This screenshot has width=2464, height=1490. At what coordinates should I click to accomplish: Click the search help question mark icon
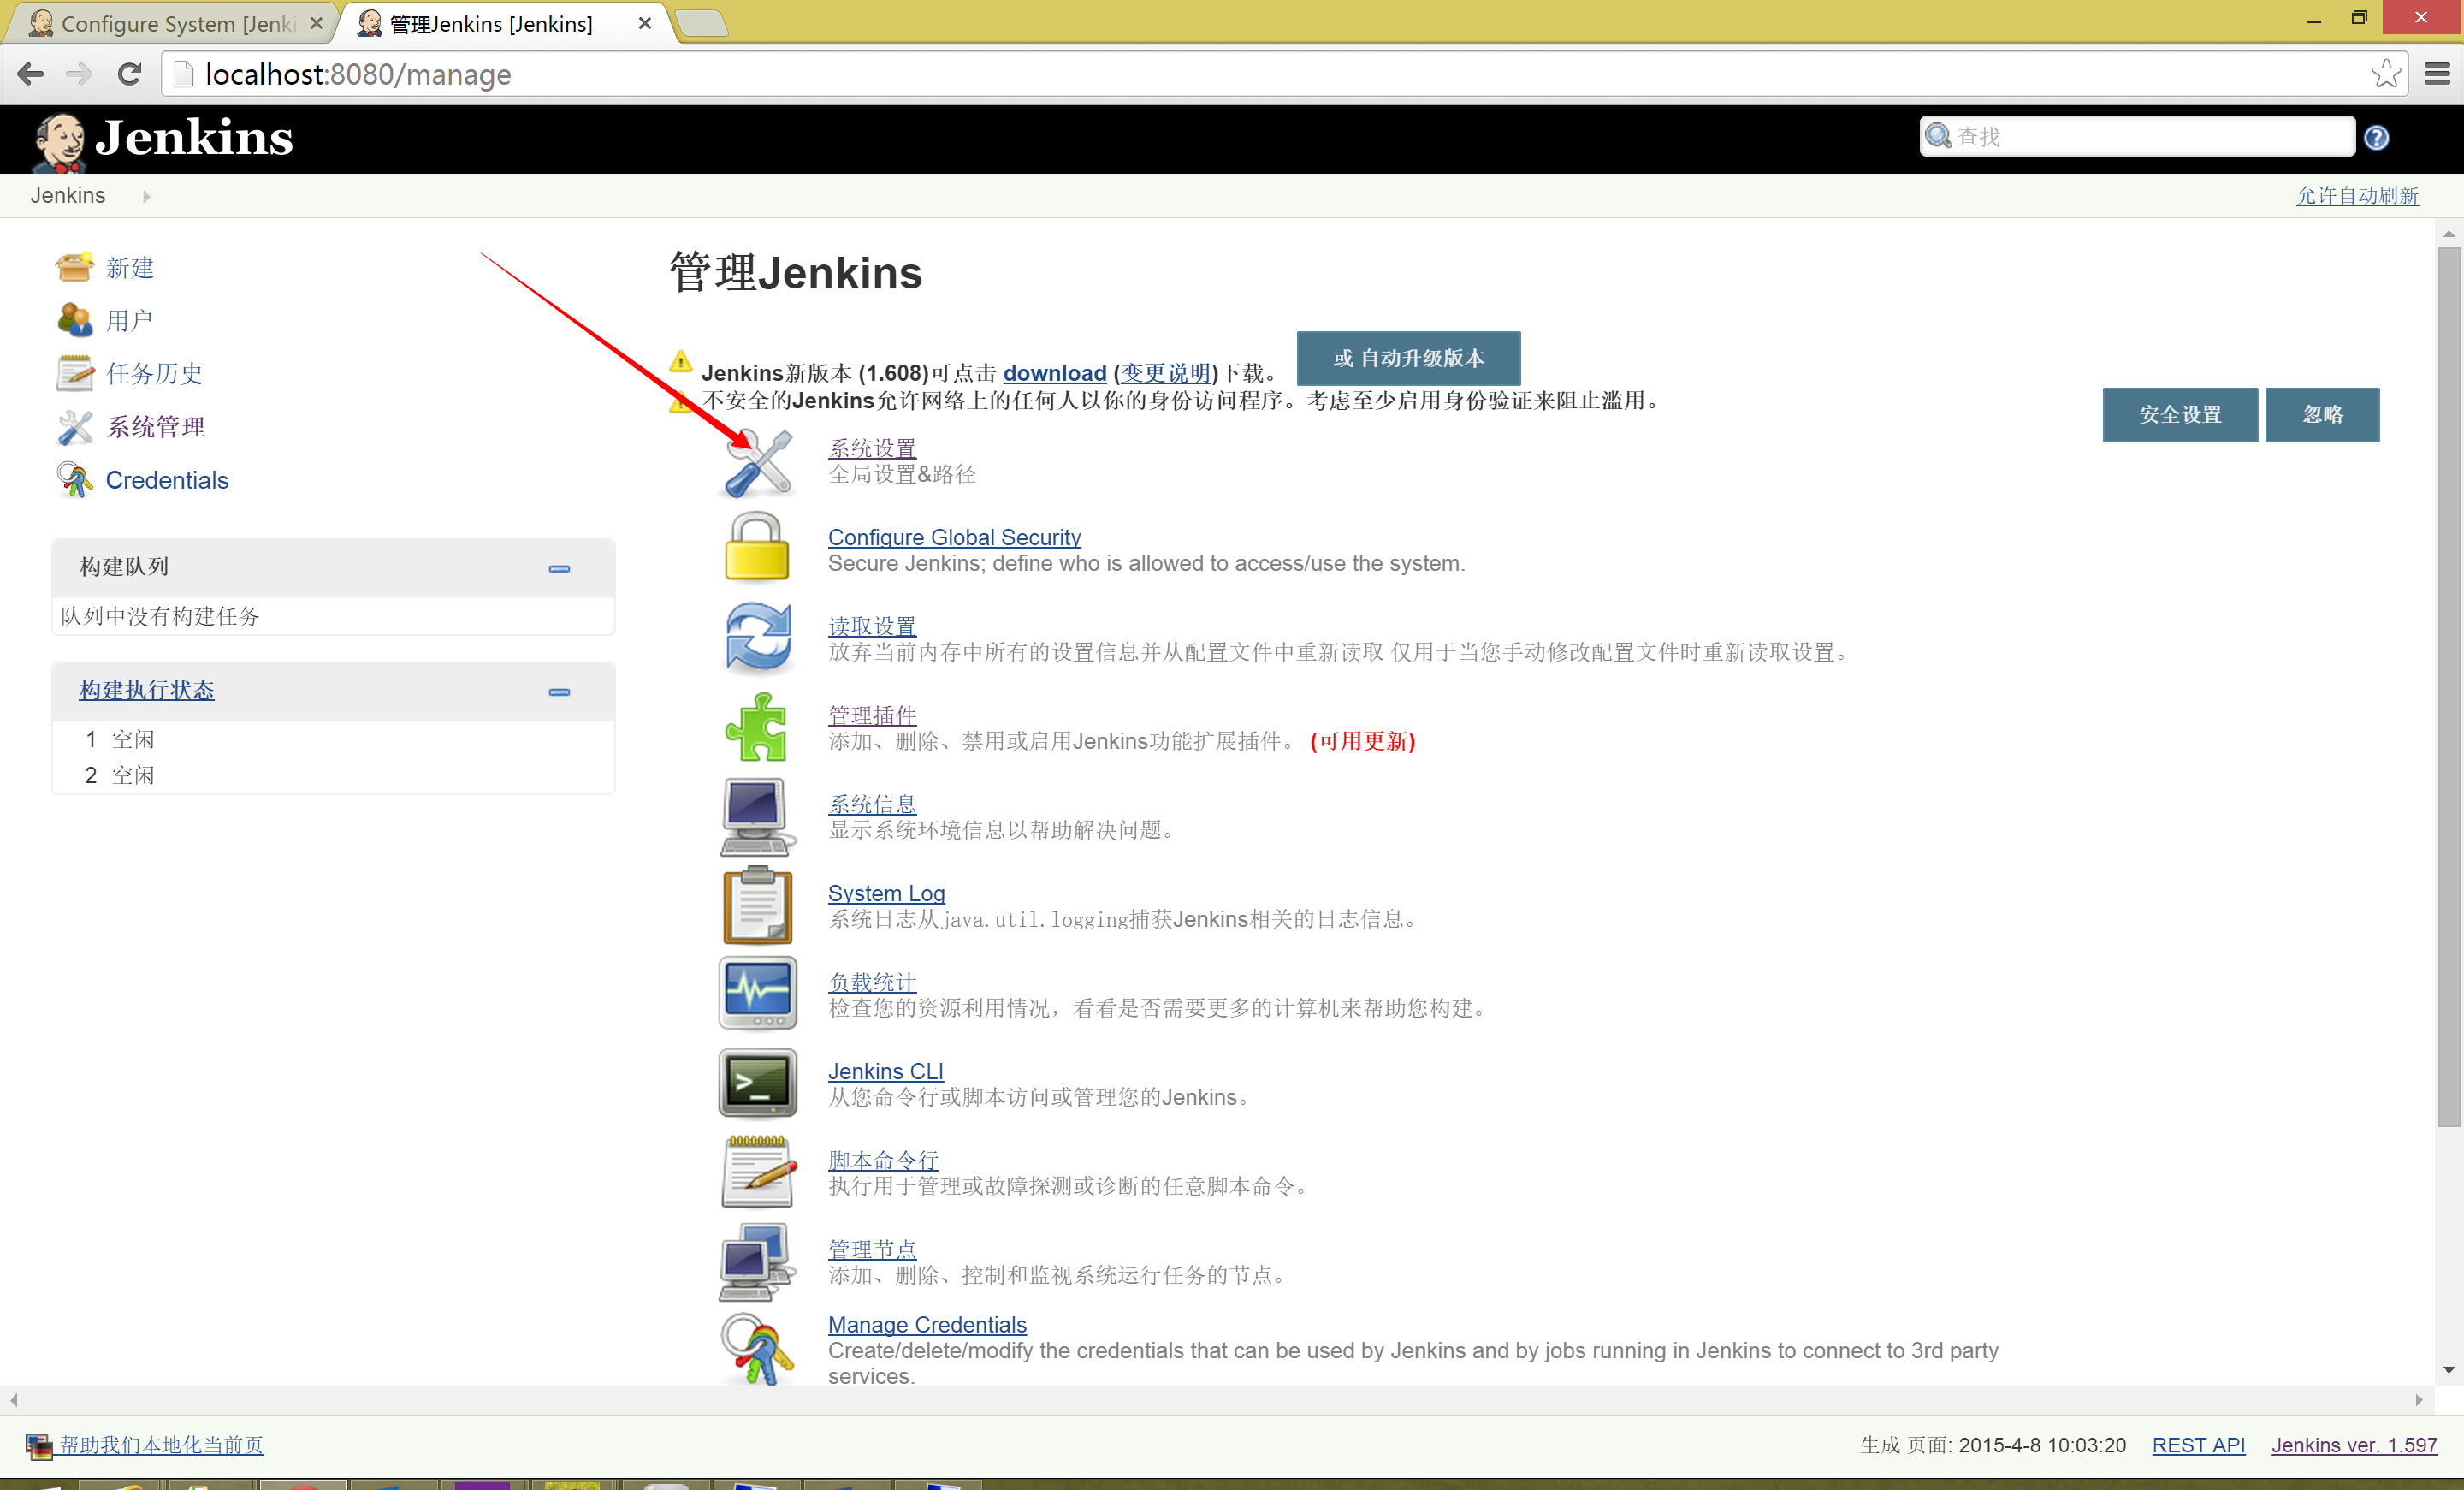[2377, 138]
